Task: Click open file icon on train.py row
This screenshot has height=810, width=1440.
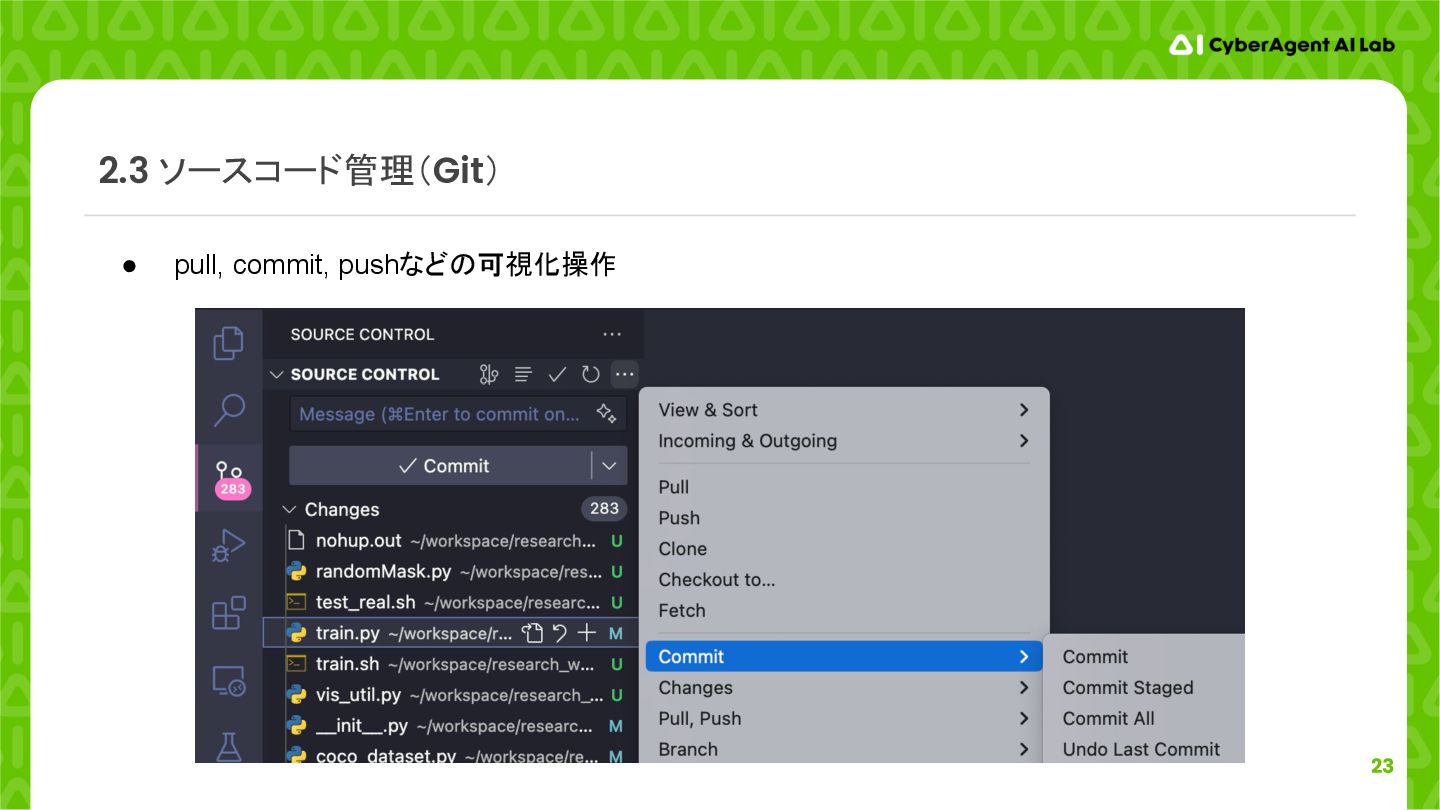Action: (x=533, y=633)
